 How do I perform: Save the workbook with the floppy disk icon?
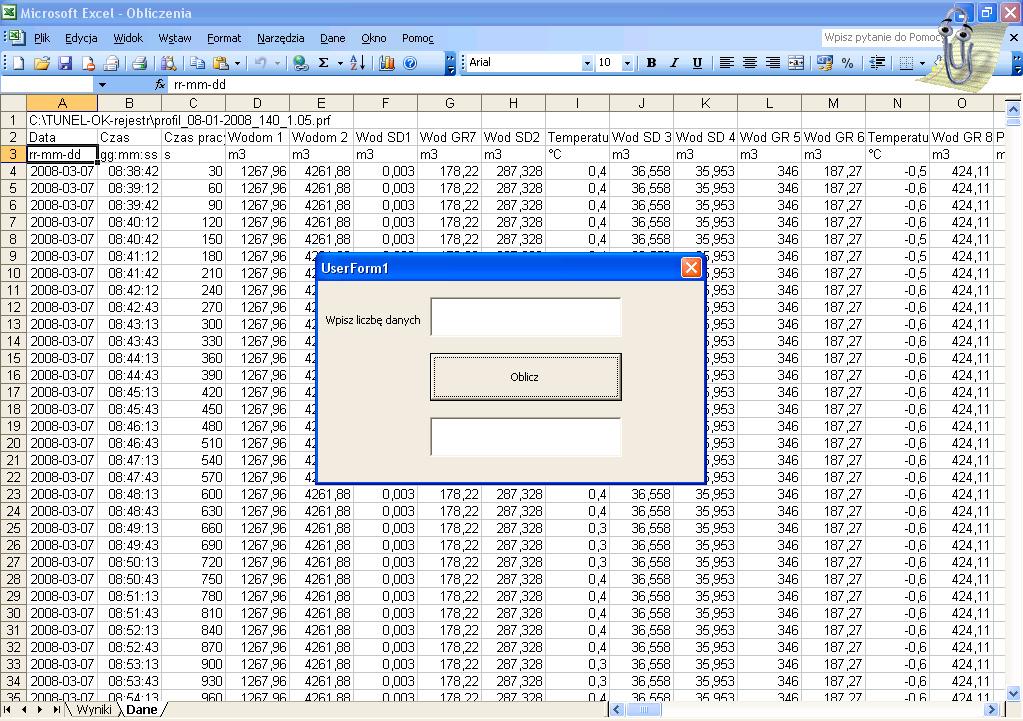(65, 63)
